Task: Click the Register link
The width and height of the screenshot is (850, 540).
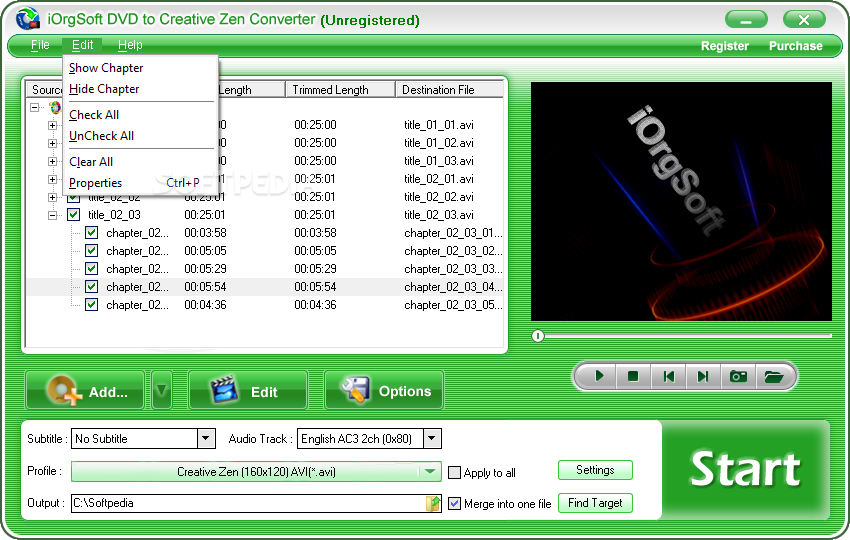Action: [x=725, y=46]
